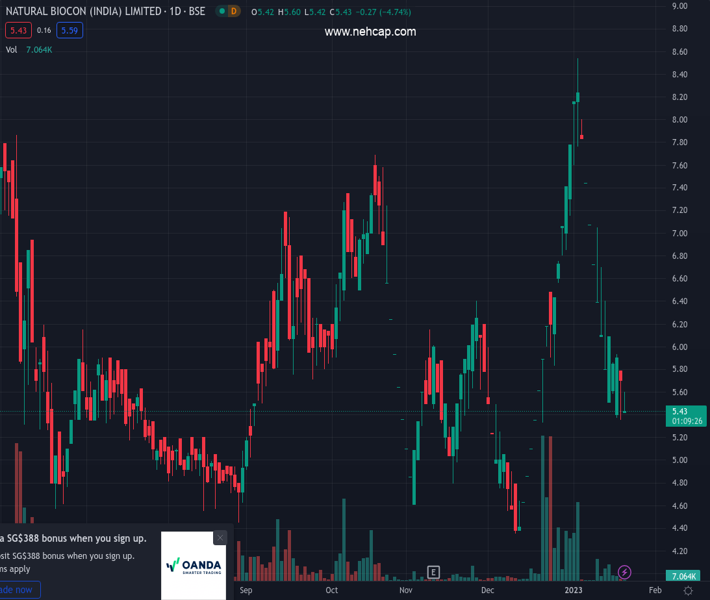
Task: Click the 2023 label on time axis
Action: coord(573,591)
